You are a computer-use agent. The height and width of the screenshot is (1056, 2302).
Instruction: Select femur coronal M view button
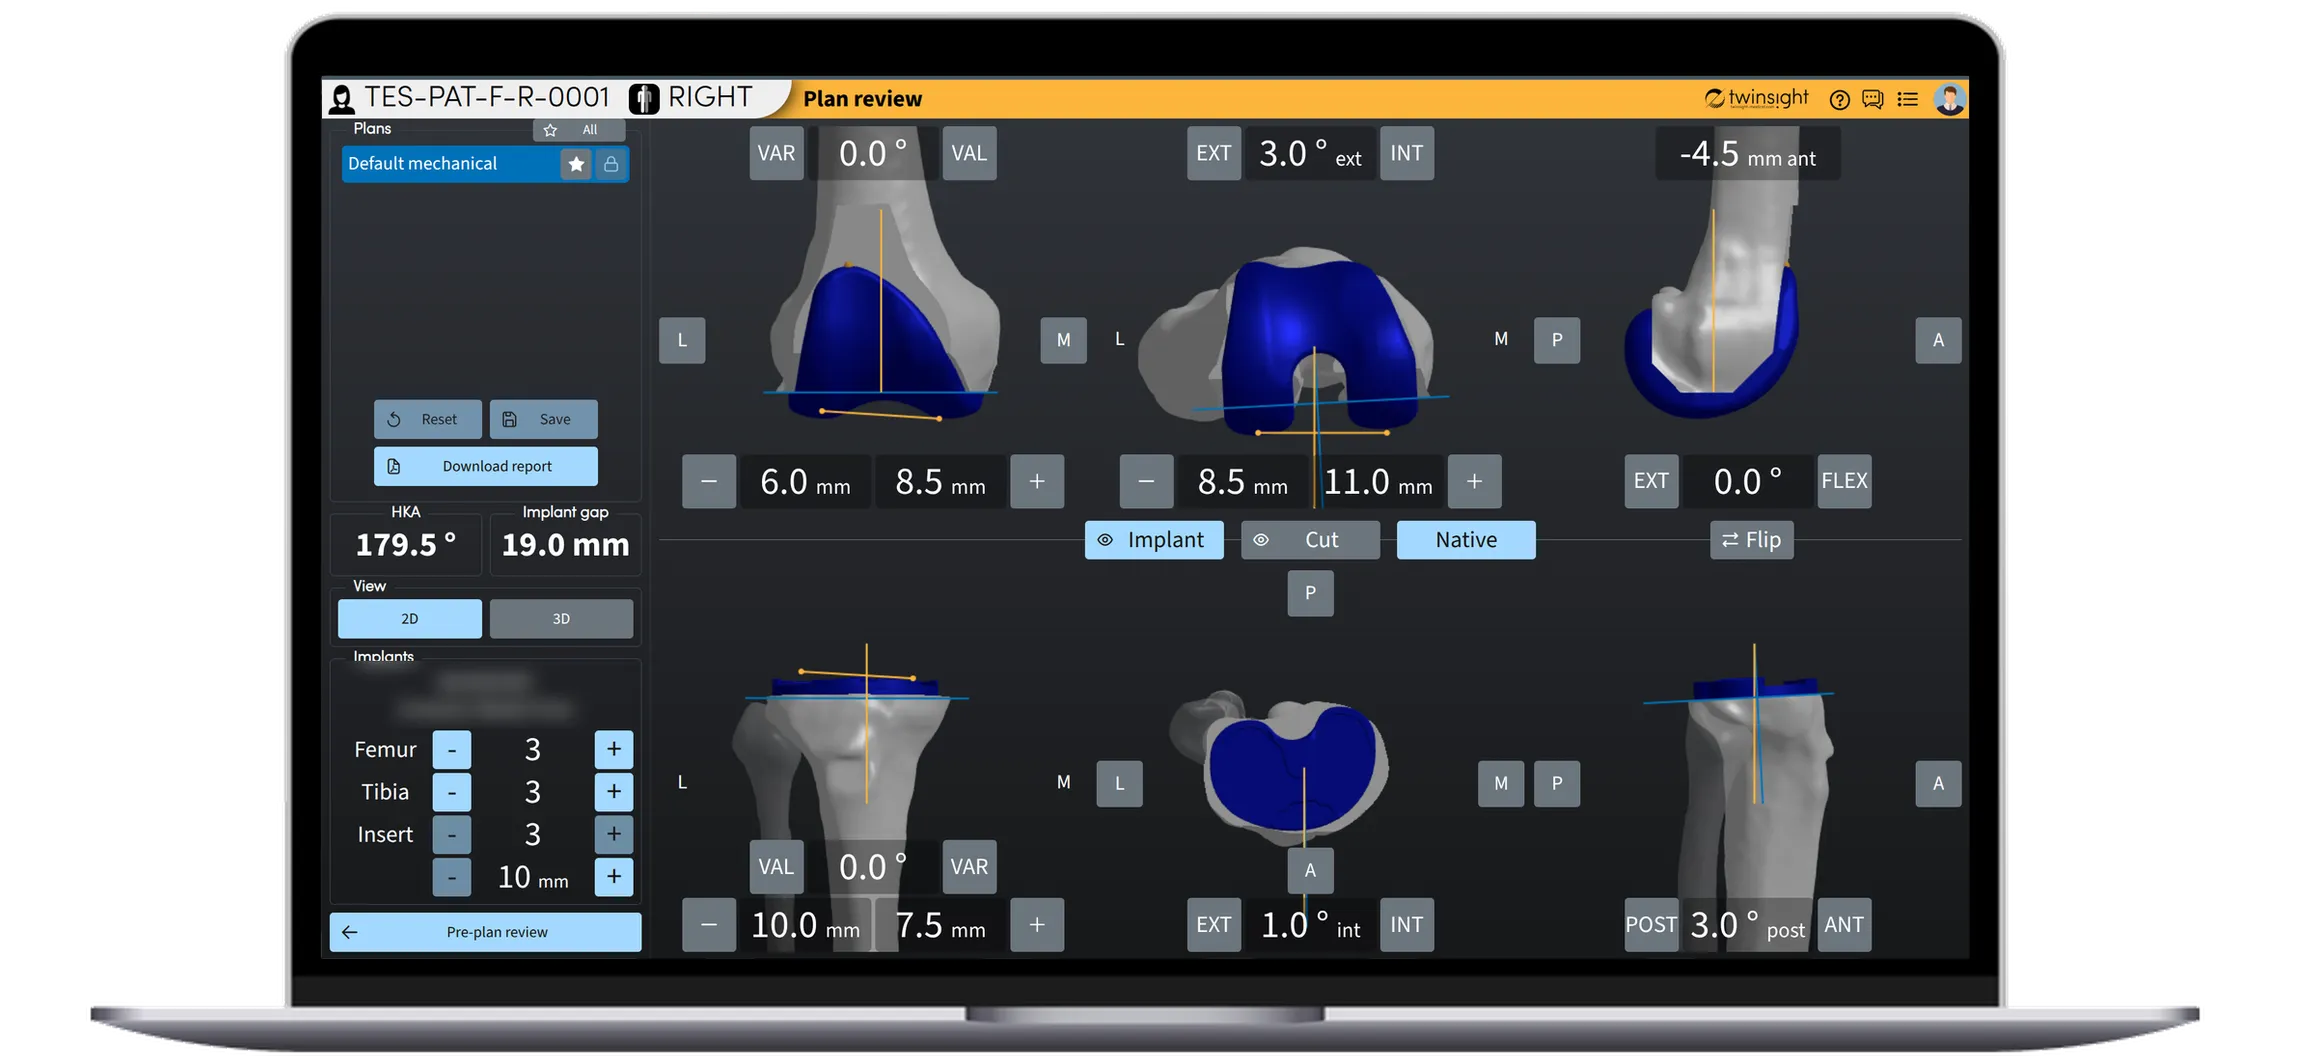coord(1063,340)
